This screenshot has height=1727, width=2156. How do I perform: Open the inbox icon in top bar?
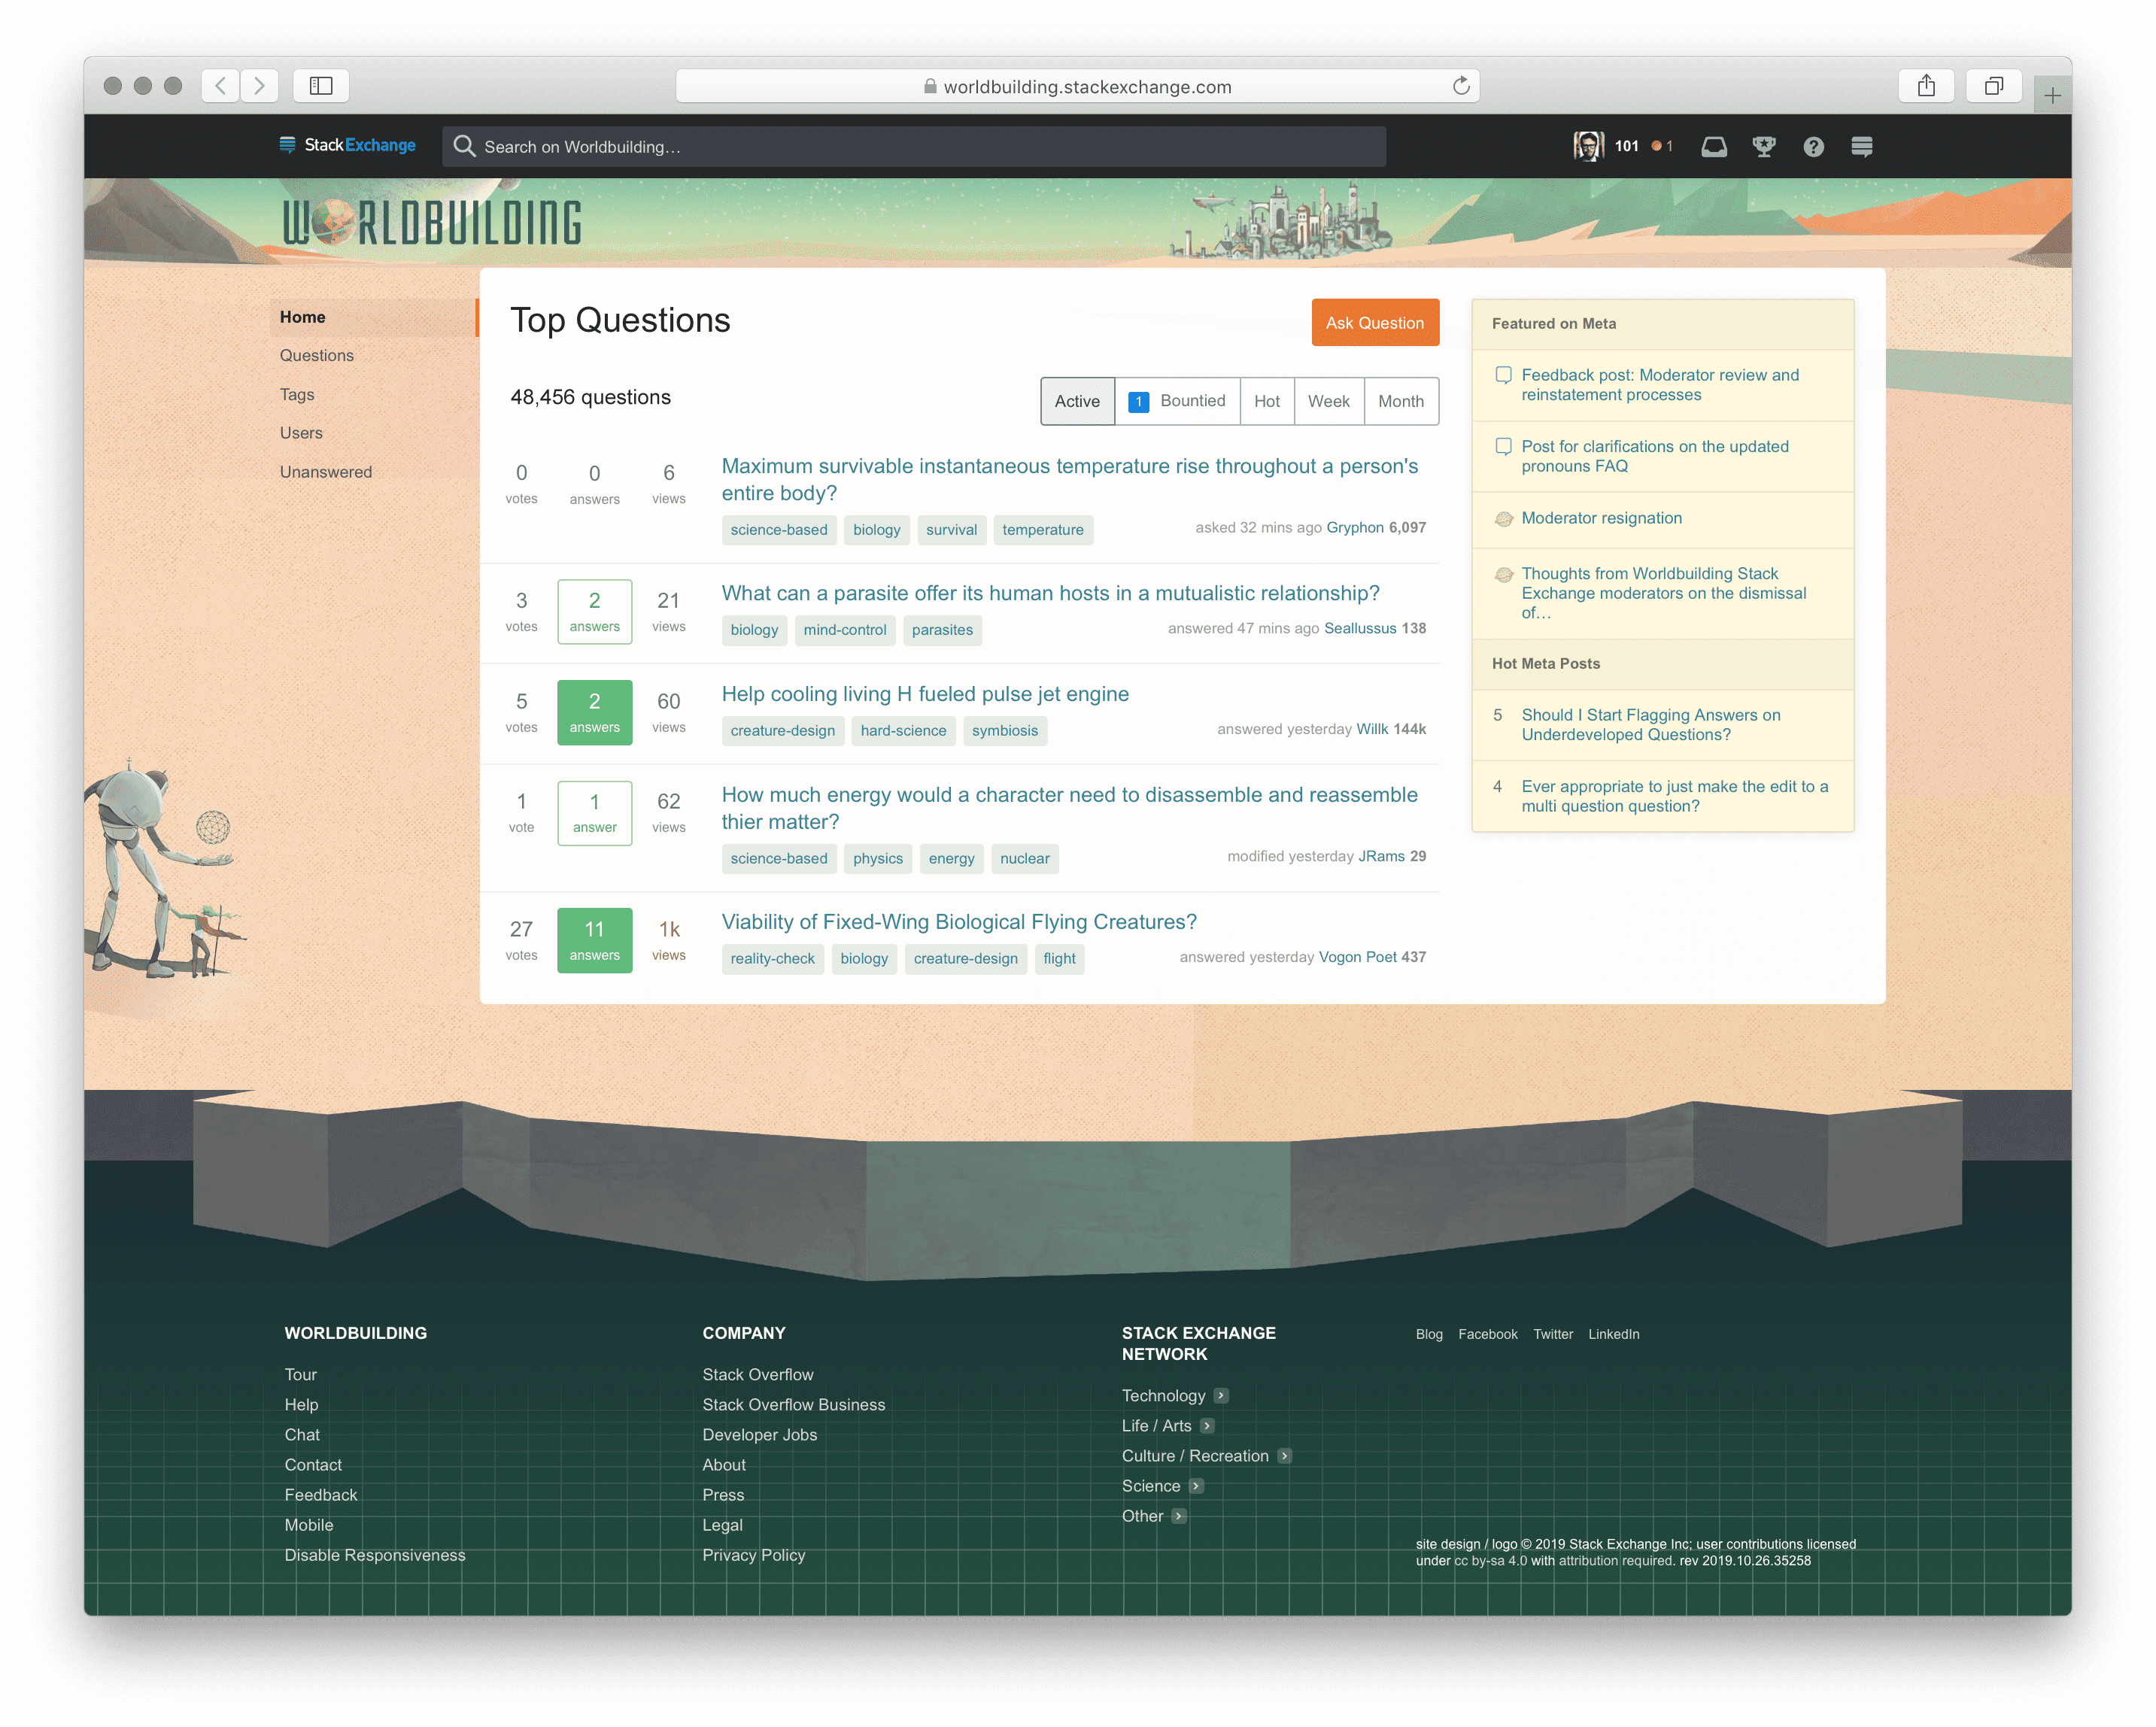[1714, 147]
